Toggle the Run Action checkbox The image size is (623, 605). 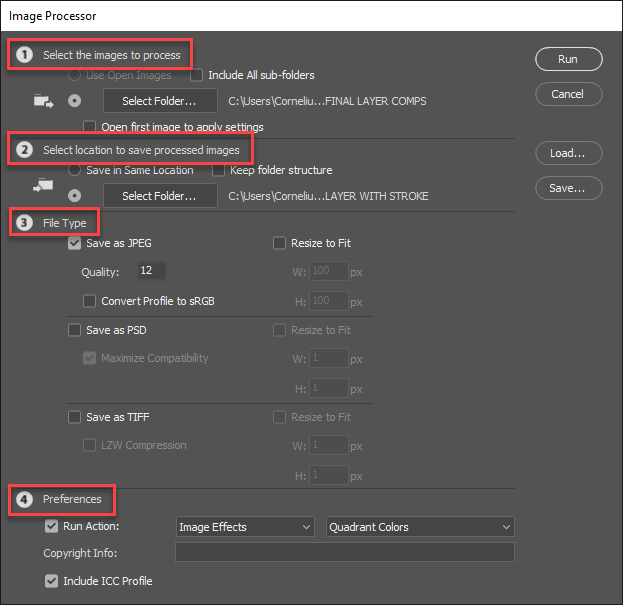click(x=51, y=526)
